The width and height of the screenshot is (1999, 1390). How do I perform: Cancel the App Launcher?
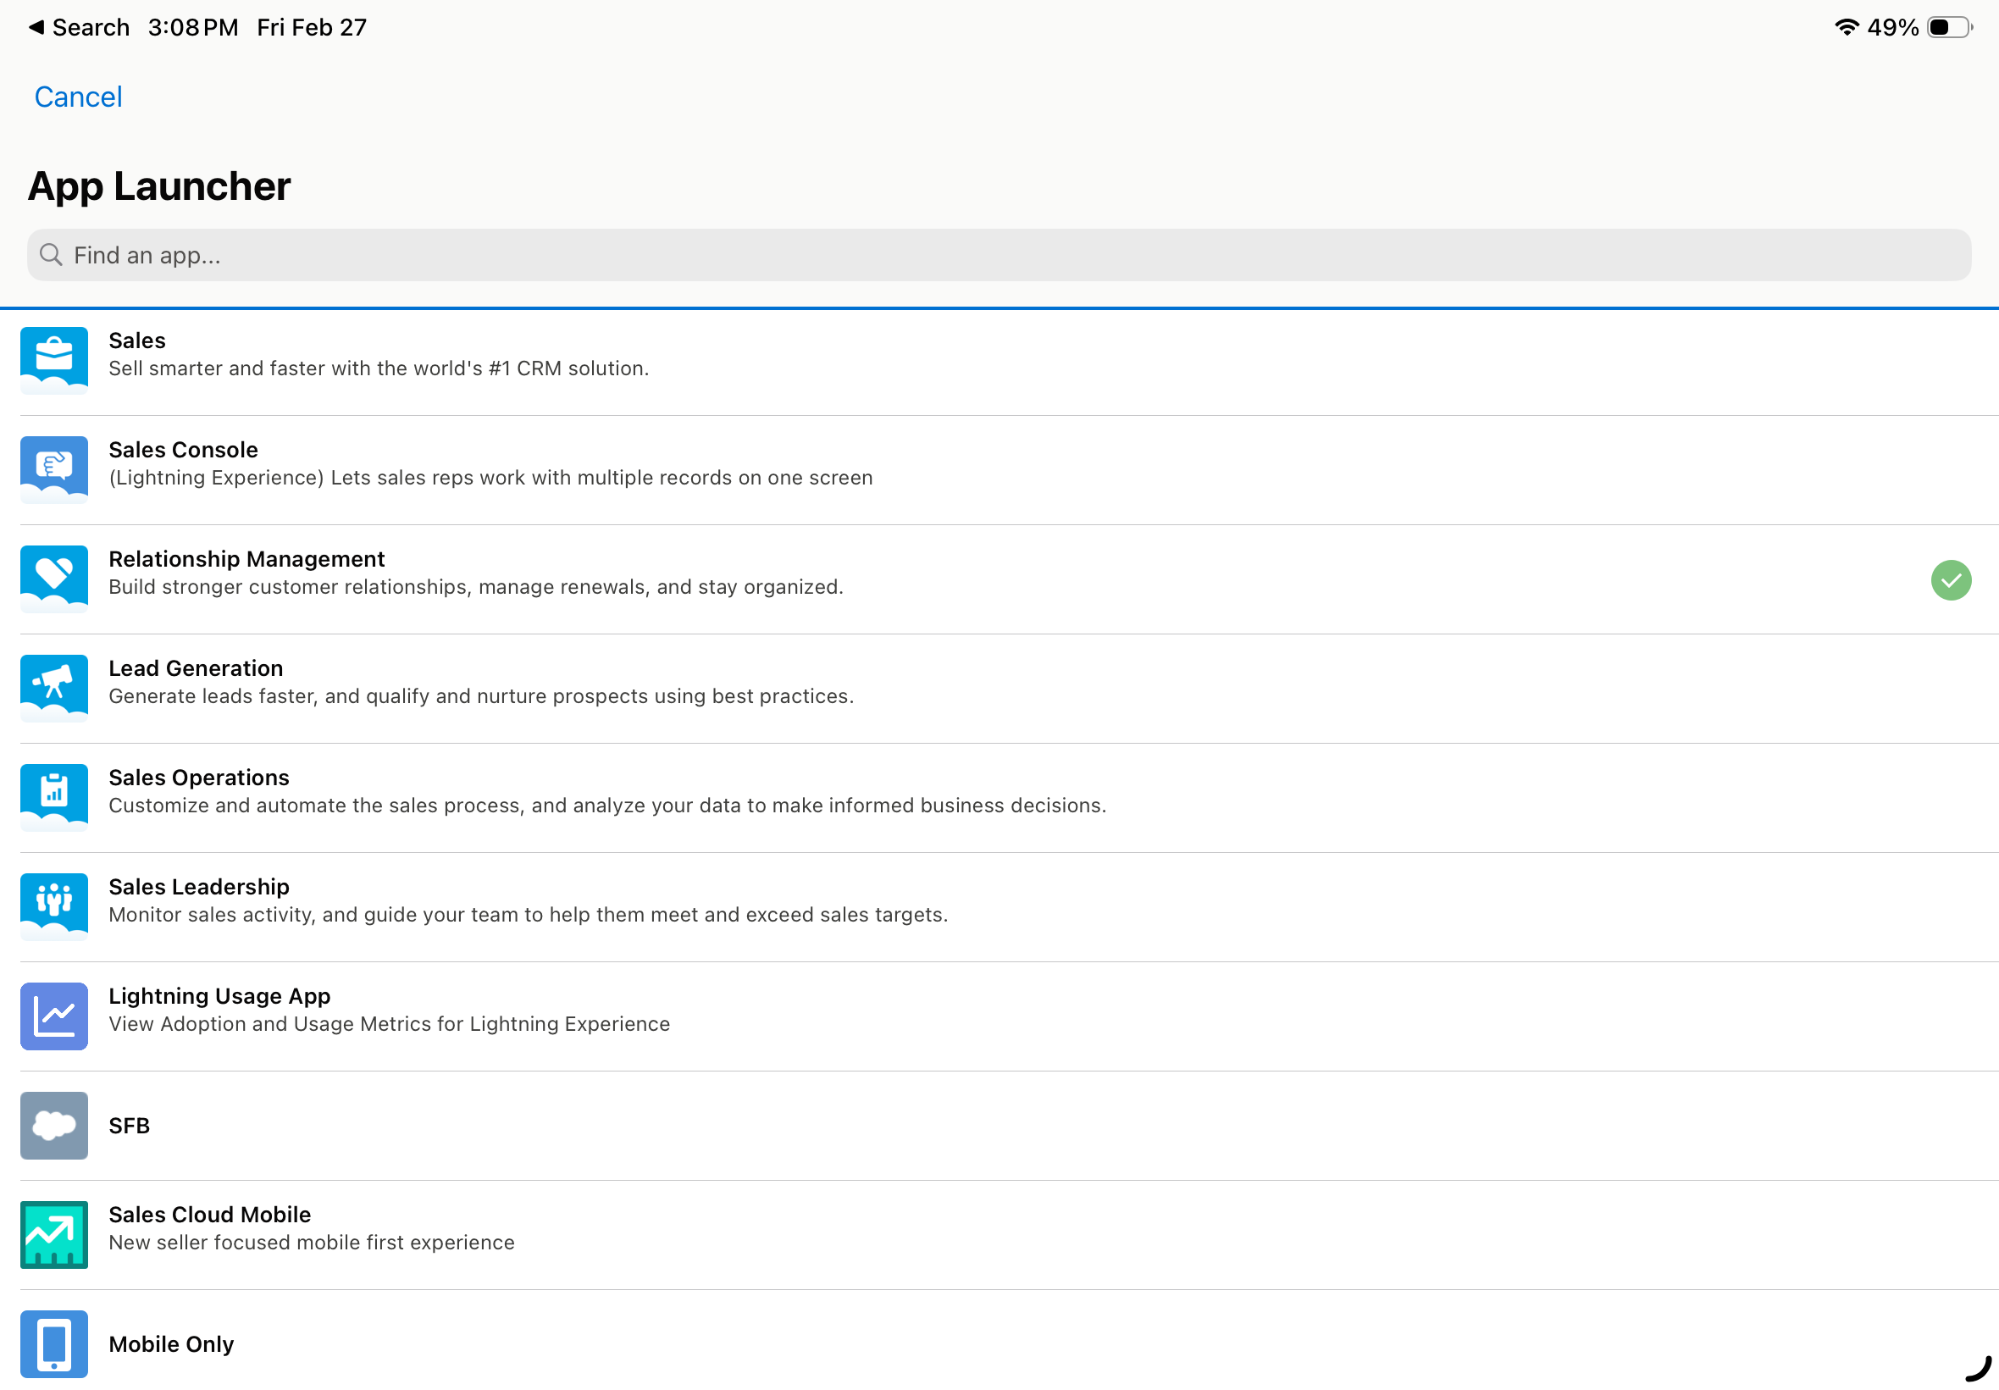pos(78,97)
